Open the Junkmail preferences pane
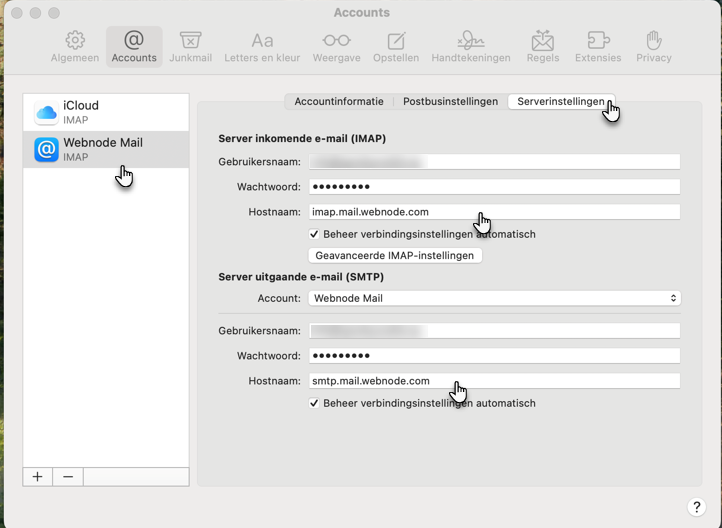This screenshot has height=528, width=722. [x=191, y=46]
